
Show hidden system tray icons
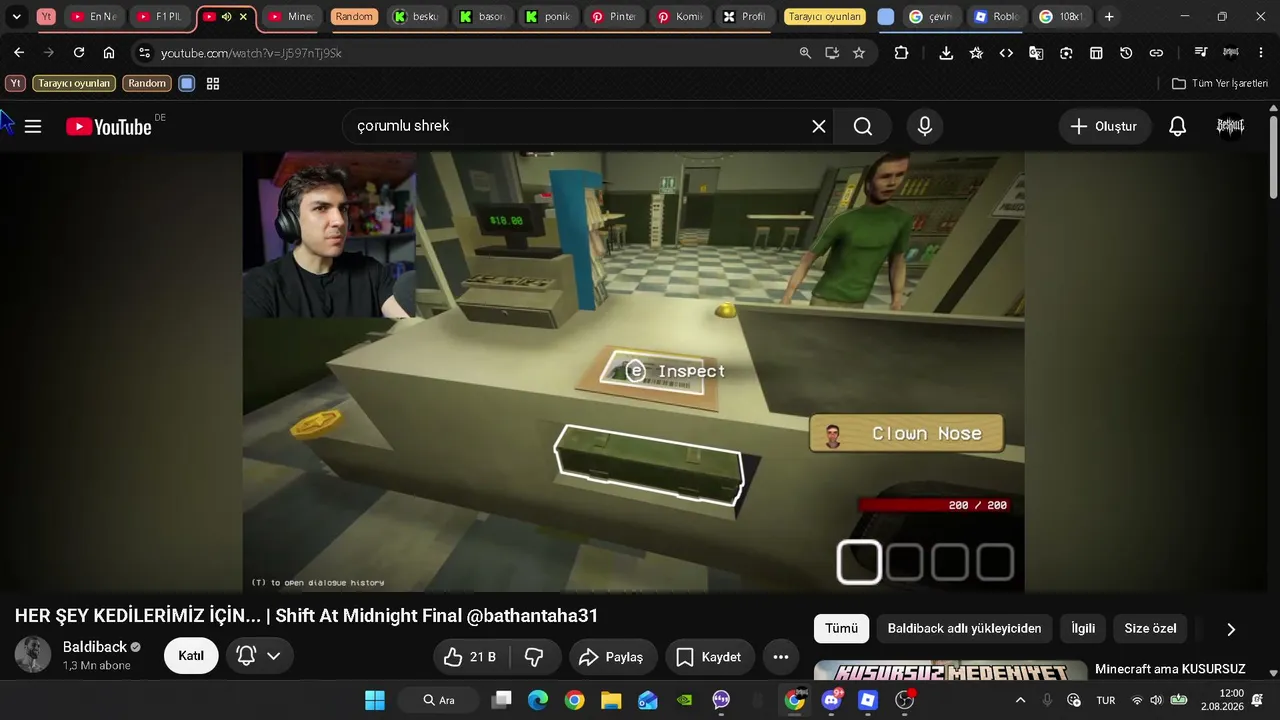1020,700
